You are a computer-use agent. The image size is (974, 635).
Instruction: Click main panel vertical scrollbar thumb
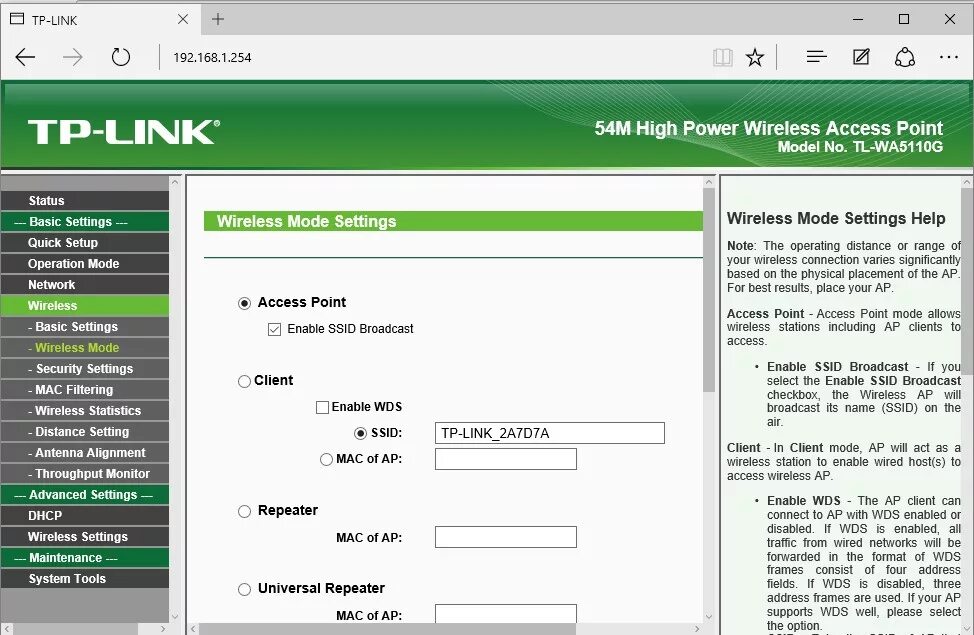[x=709, y=290]
